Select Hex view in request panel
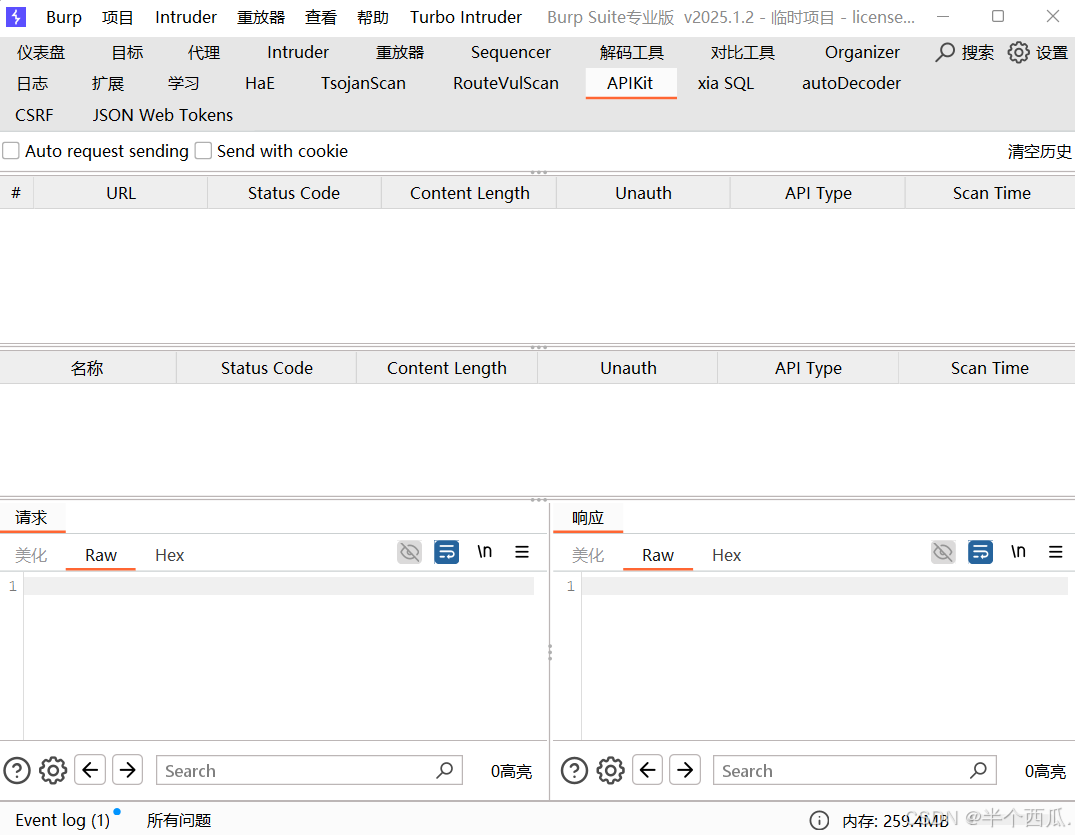Viewport: 1075px width, 835px height. 170,555
